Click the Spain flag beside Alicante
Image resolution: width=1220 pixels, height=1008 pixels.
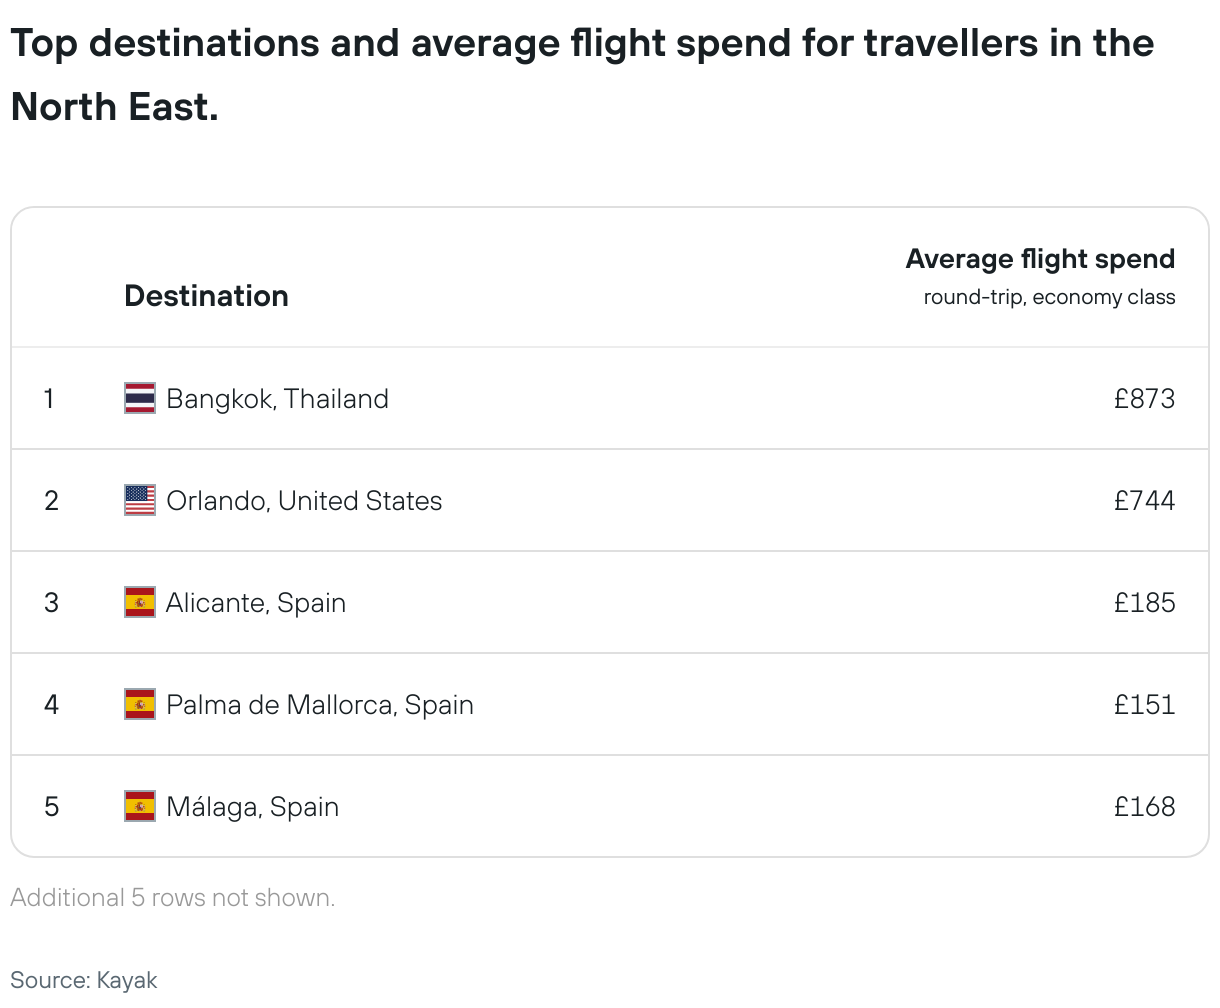(x=139, y=602)
